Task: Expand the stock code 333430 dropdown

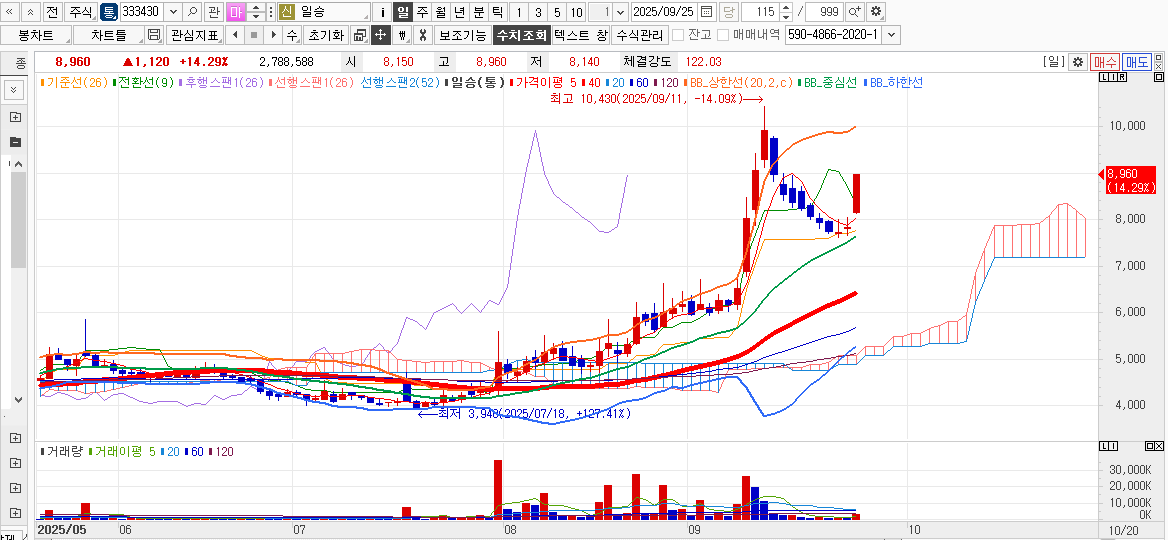Action: point(173,12)
